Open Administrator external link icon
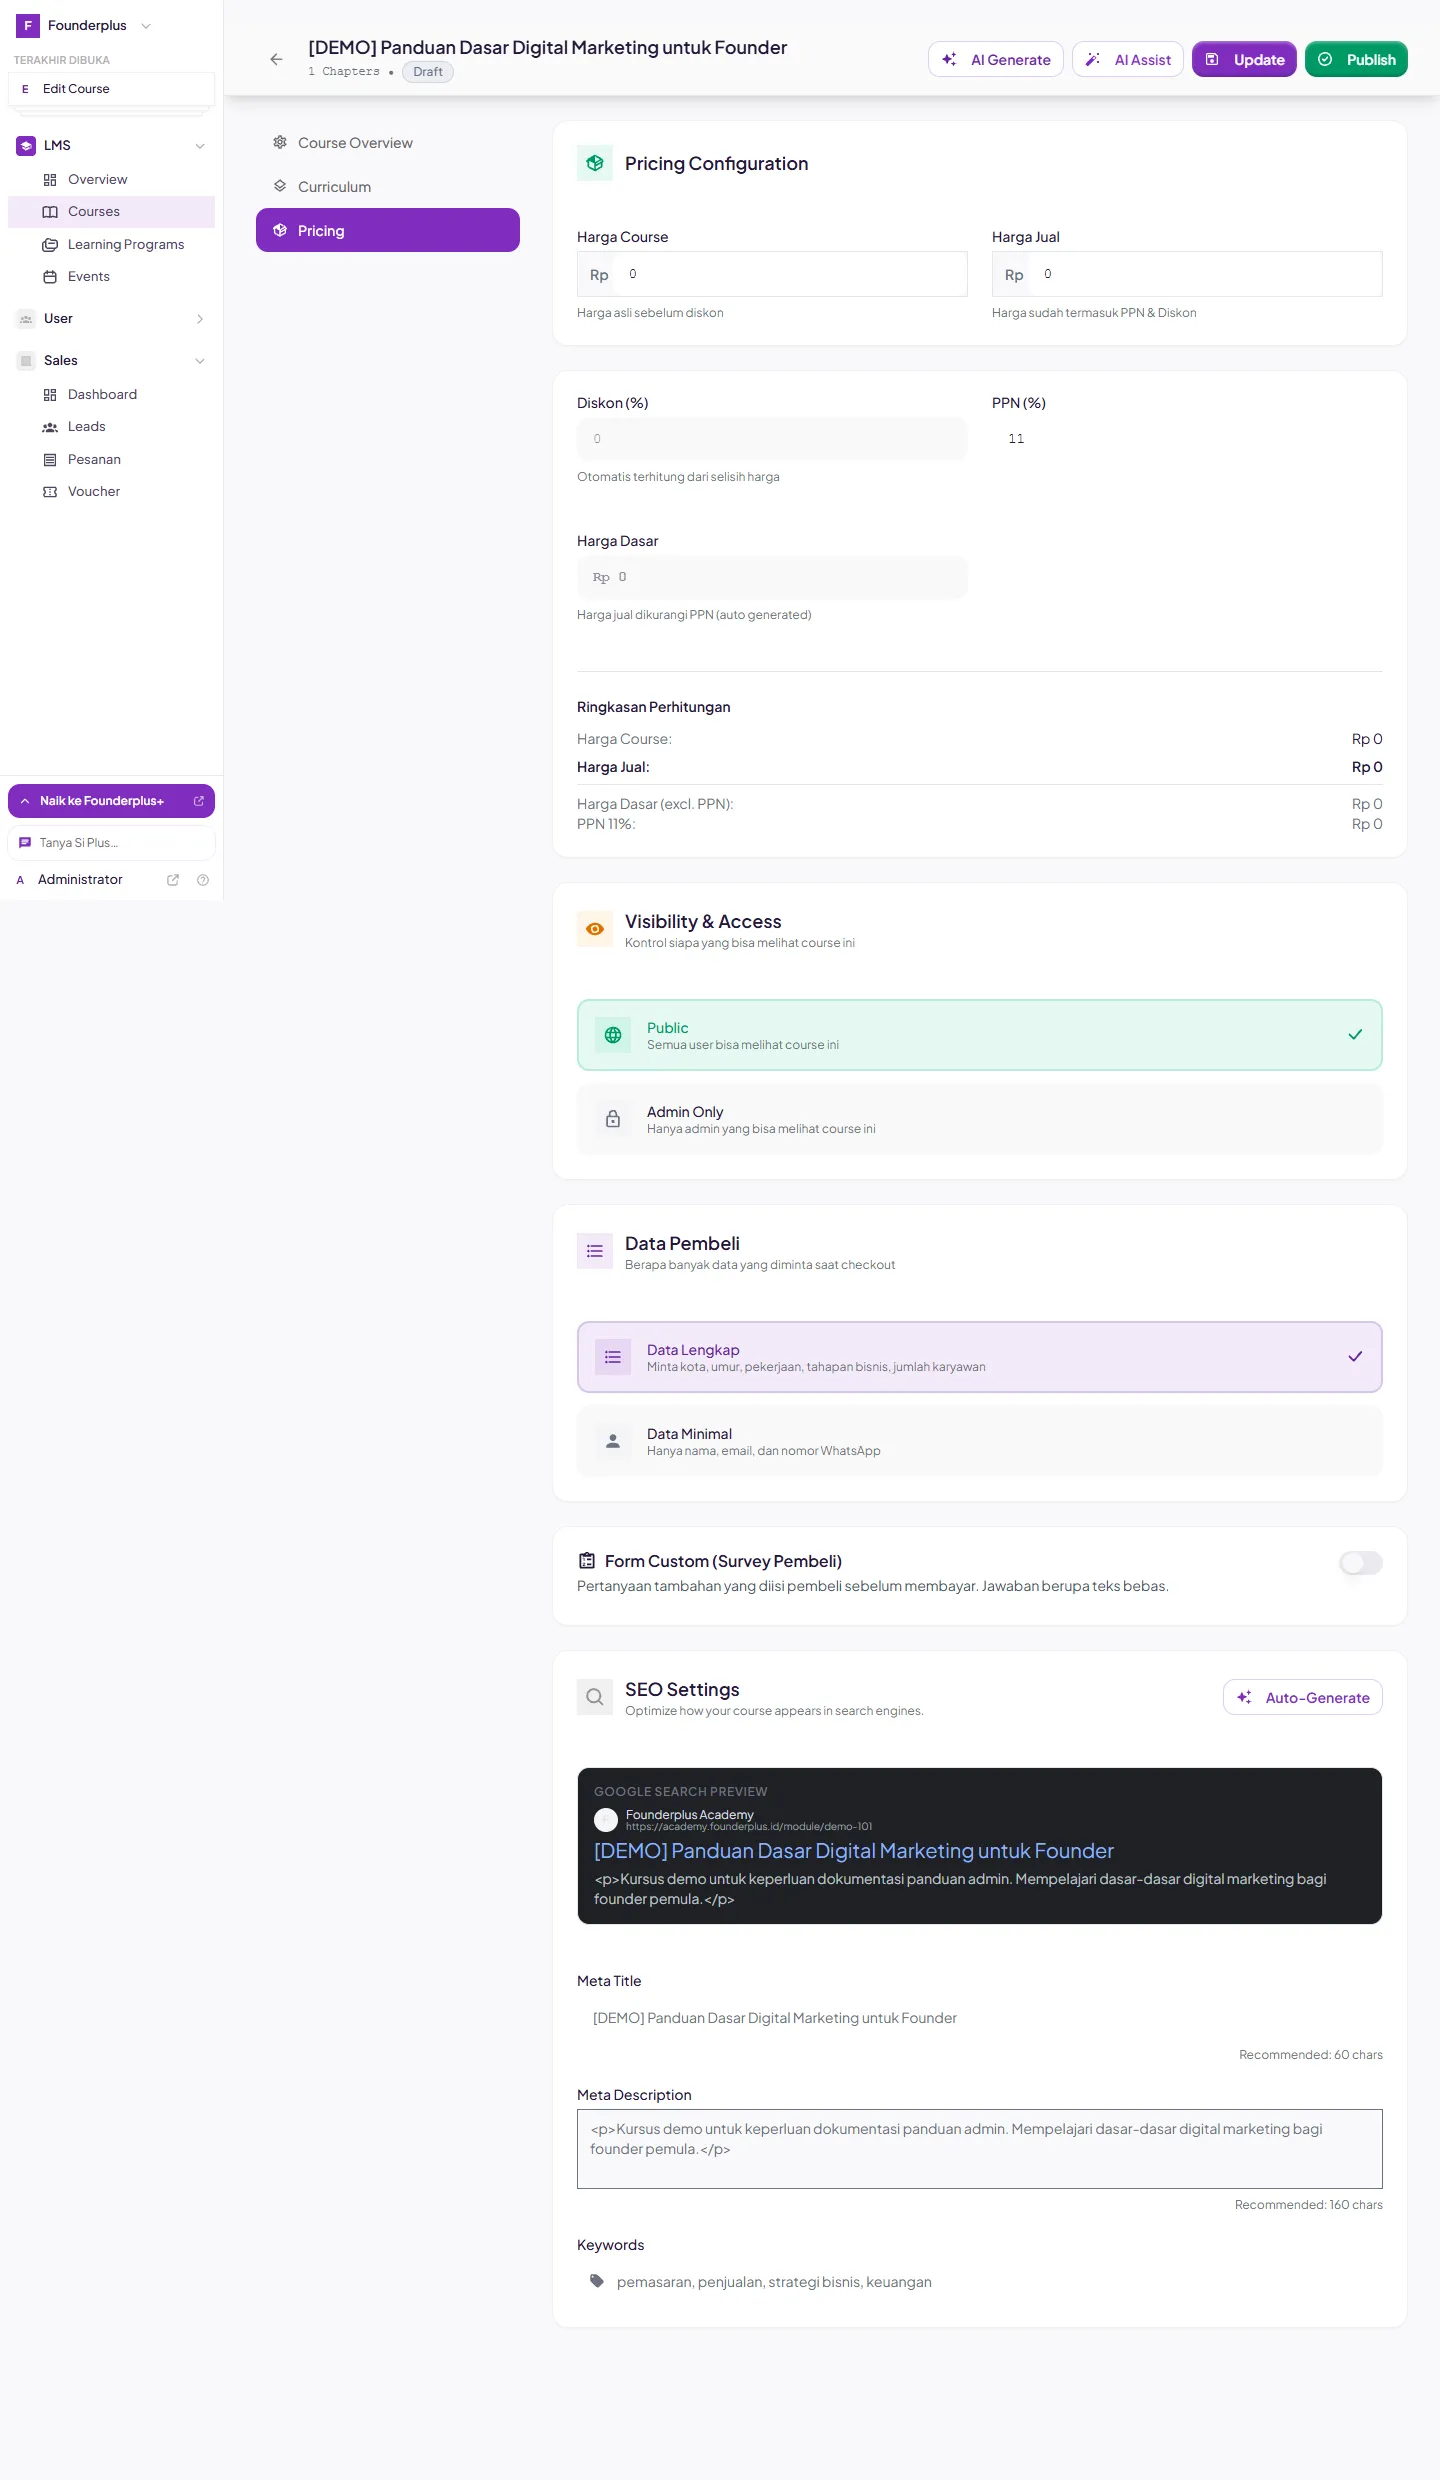The image size is (1440, 2480). coord(173,880)
